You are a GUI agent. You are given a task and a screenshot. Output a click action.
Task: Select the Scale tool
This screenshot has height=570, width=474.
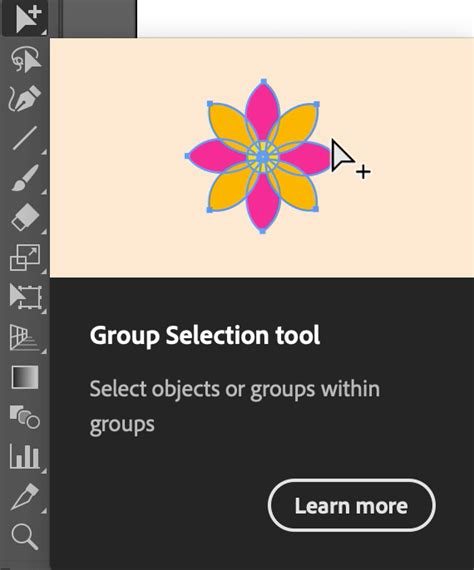point(25,257)
